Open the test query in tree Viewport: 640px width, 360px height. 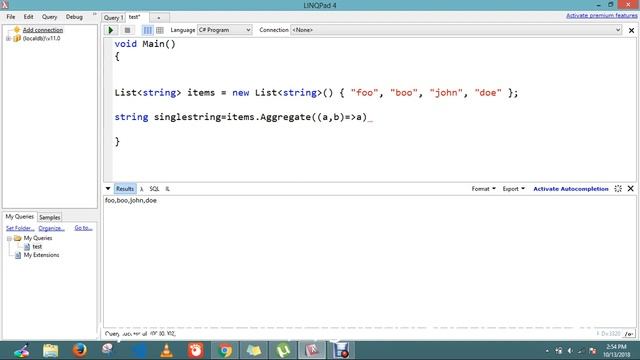point(37,247)
